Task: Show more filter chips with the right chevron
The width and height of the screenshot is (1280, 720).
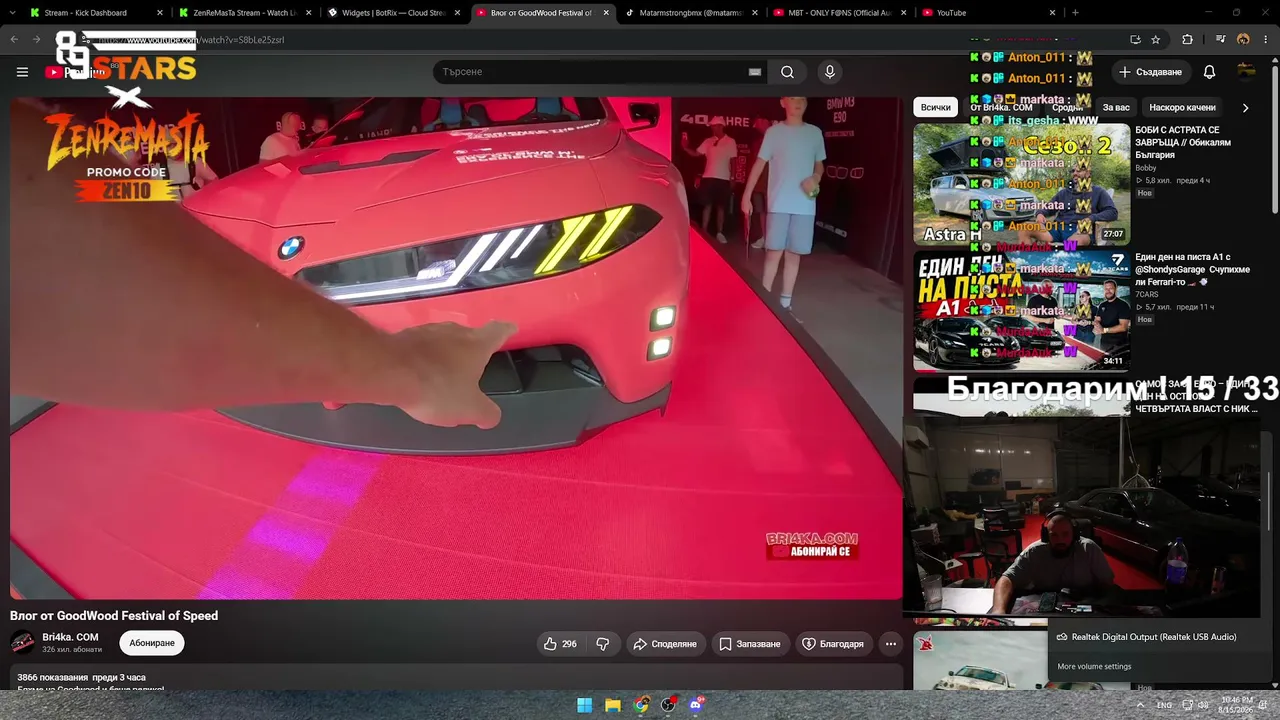Action: tap(1245, 107)
